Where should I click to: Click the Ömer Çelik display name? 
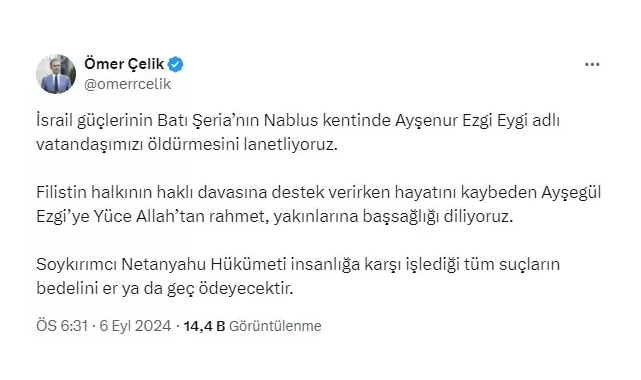click(124, 64)
